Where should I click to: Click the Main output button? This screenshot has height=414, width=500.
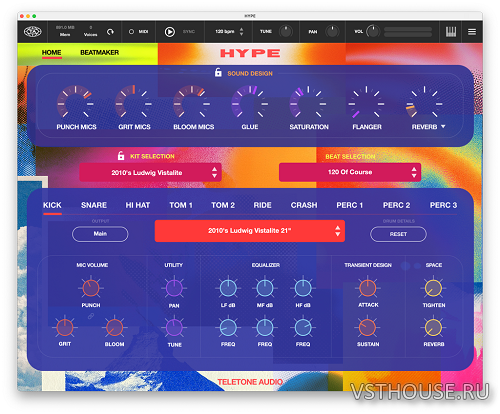[x=100, y=234]
